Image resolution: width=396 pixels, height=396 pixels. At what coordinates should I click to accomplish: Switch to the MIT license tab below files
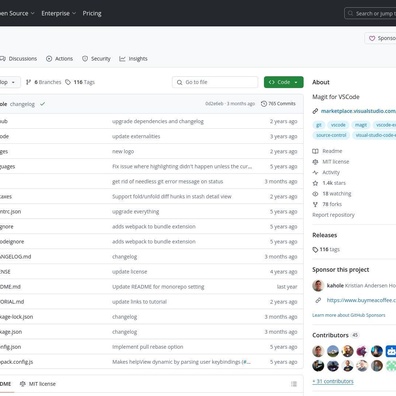click(38, 384)
